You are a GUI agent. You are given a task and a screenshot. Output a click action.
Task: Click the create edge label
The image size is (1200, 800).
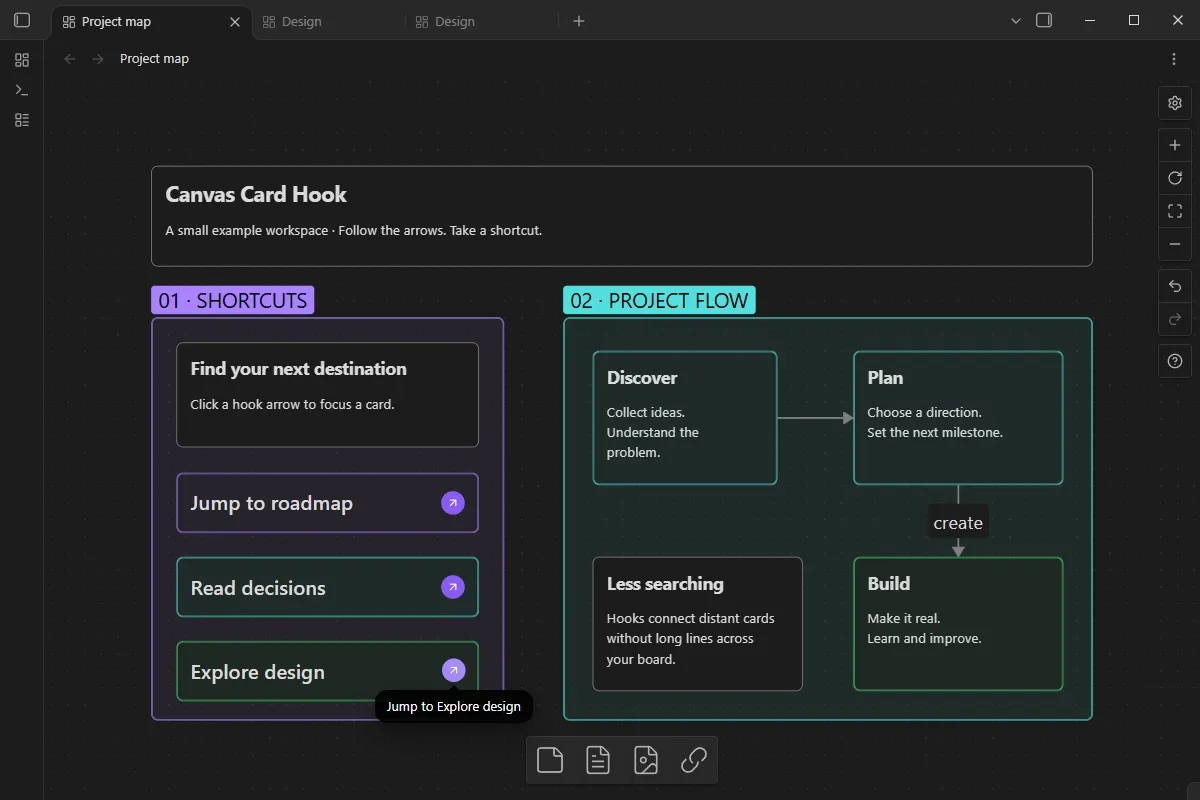coord(958,523)
